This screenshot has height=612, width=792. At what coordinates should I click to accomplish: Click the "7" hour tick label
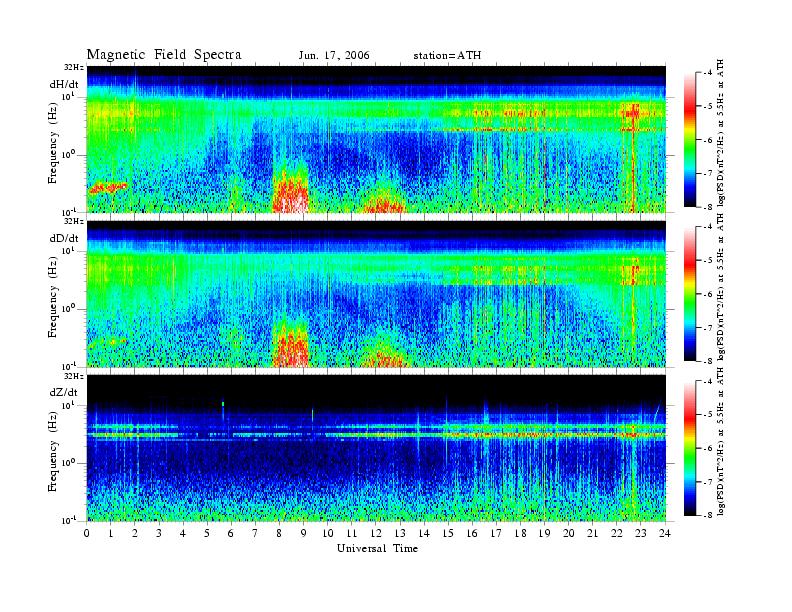coord(256,533)
